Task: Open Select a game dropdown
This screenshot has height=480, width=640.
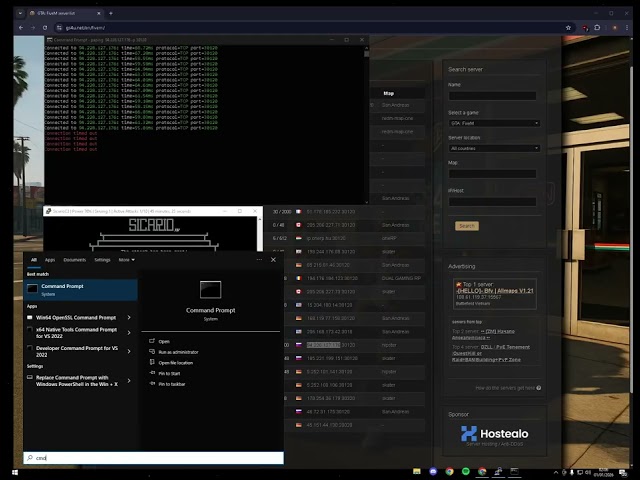Action: [x=494, y=123]
